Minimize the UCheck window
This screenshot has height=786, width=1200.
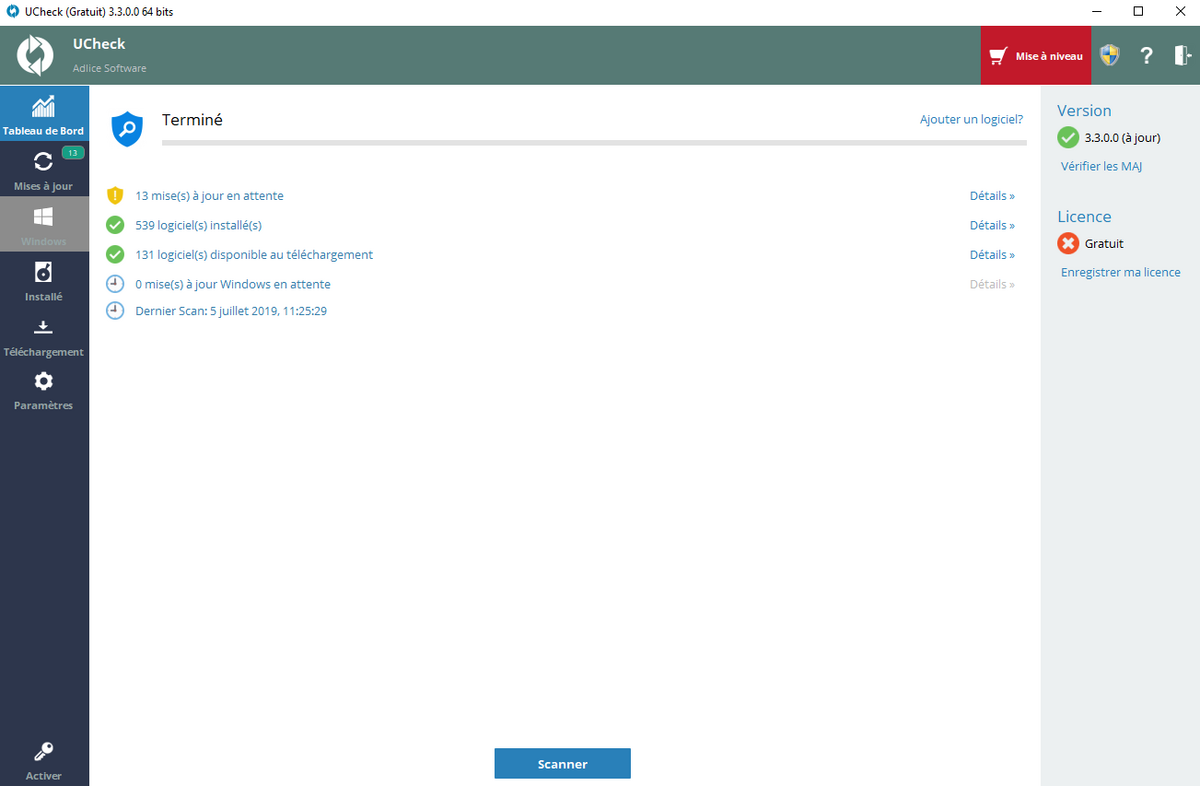coord(1096,11)
